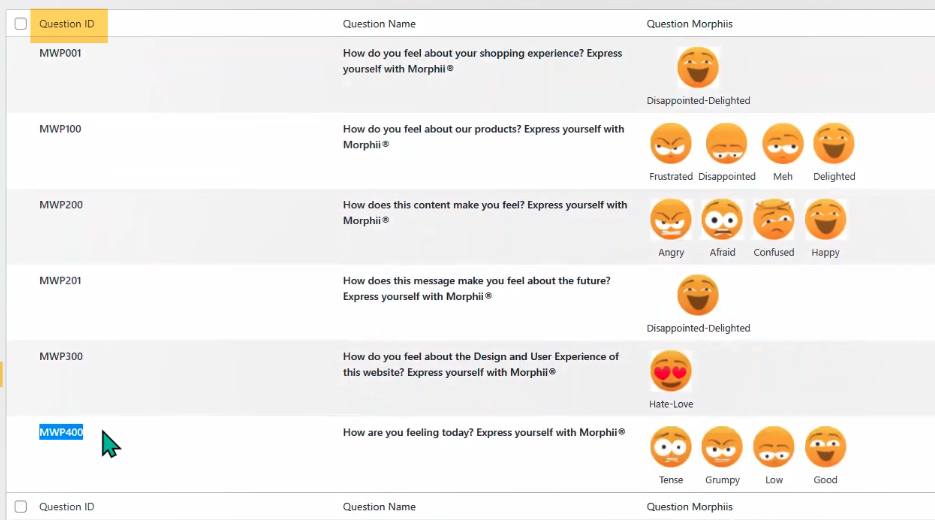Click the Afraid Morphii face
Image resolution: width=935 pixels, height=520 pixels.
coord(722,220)
